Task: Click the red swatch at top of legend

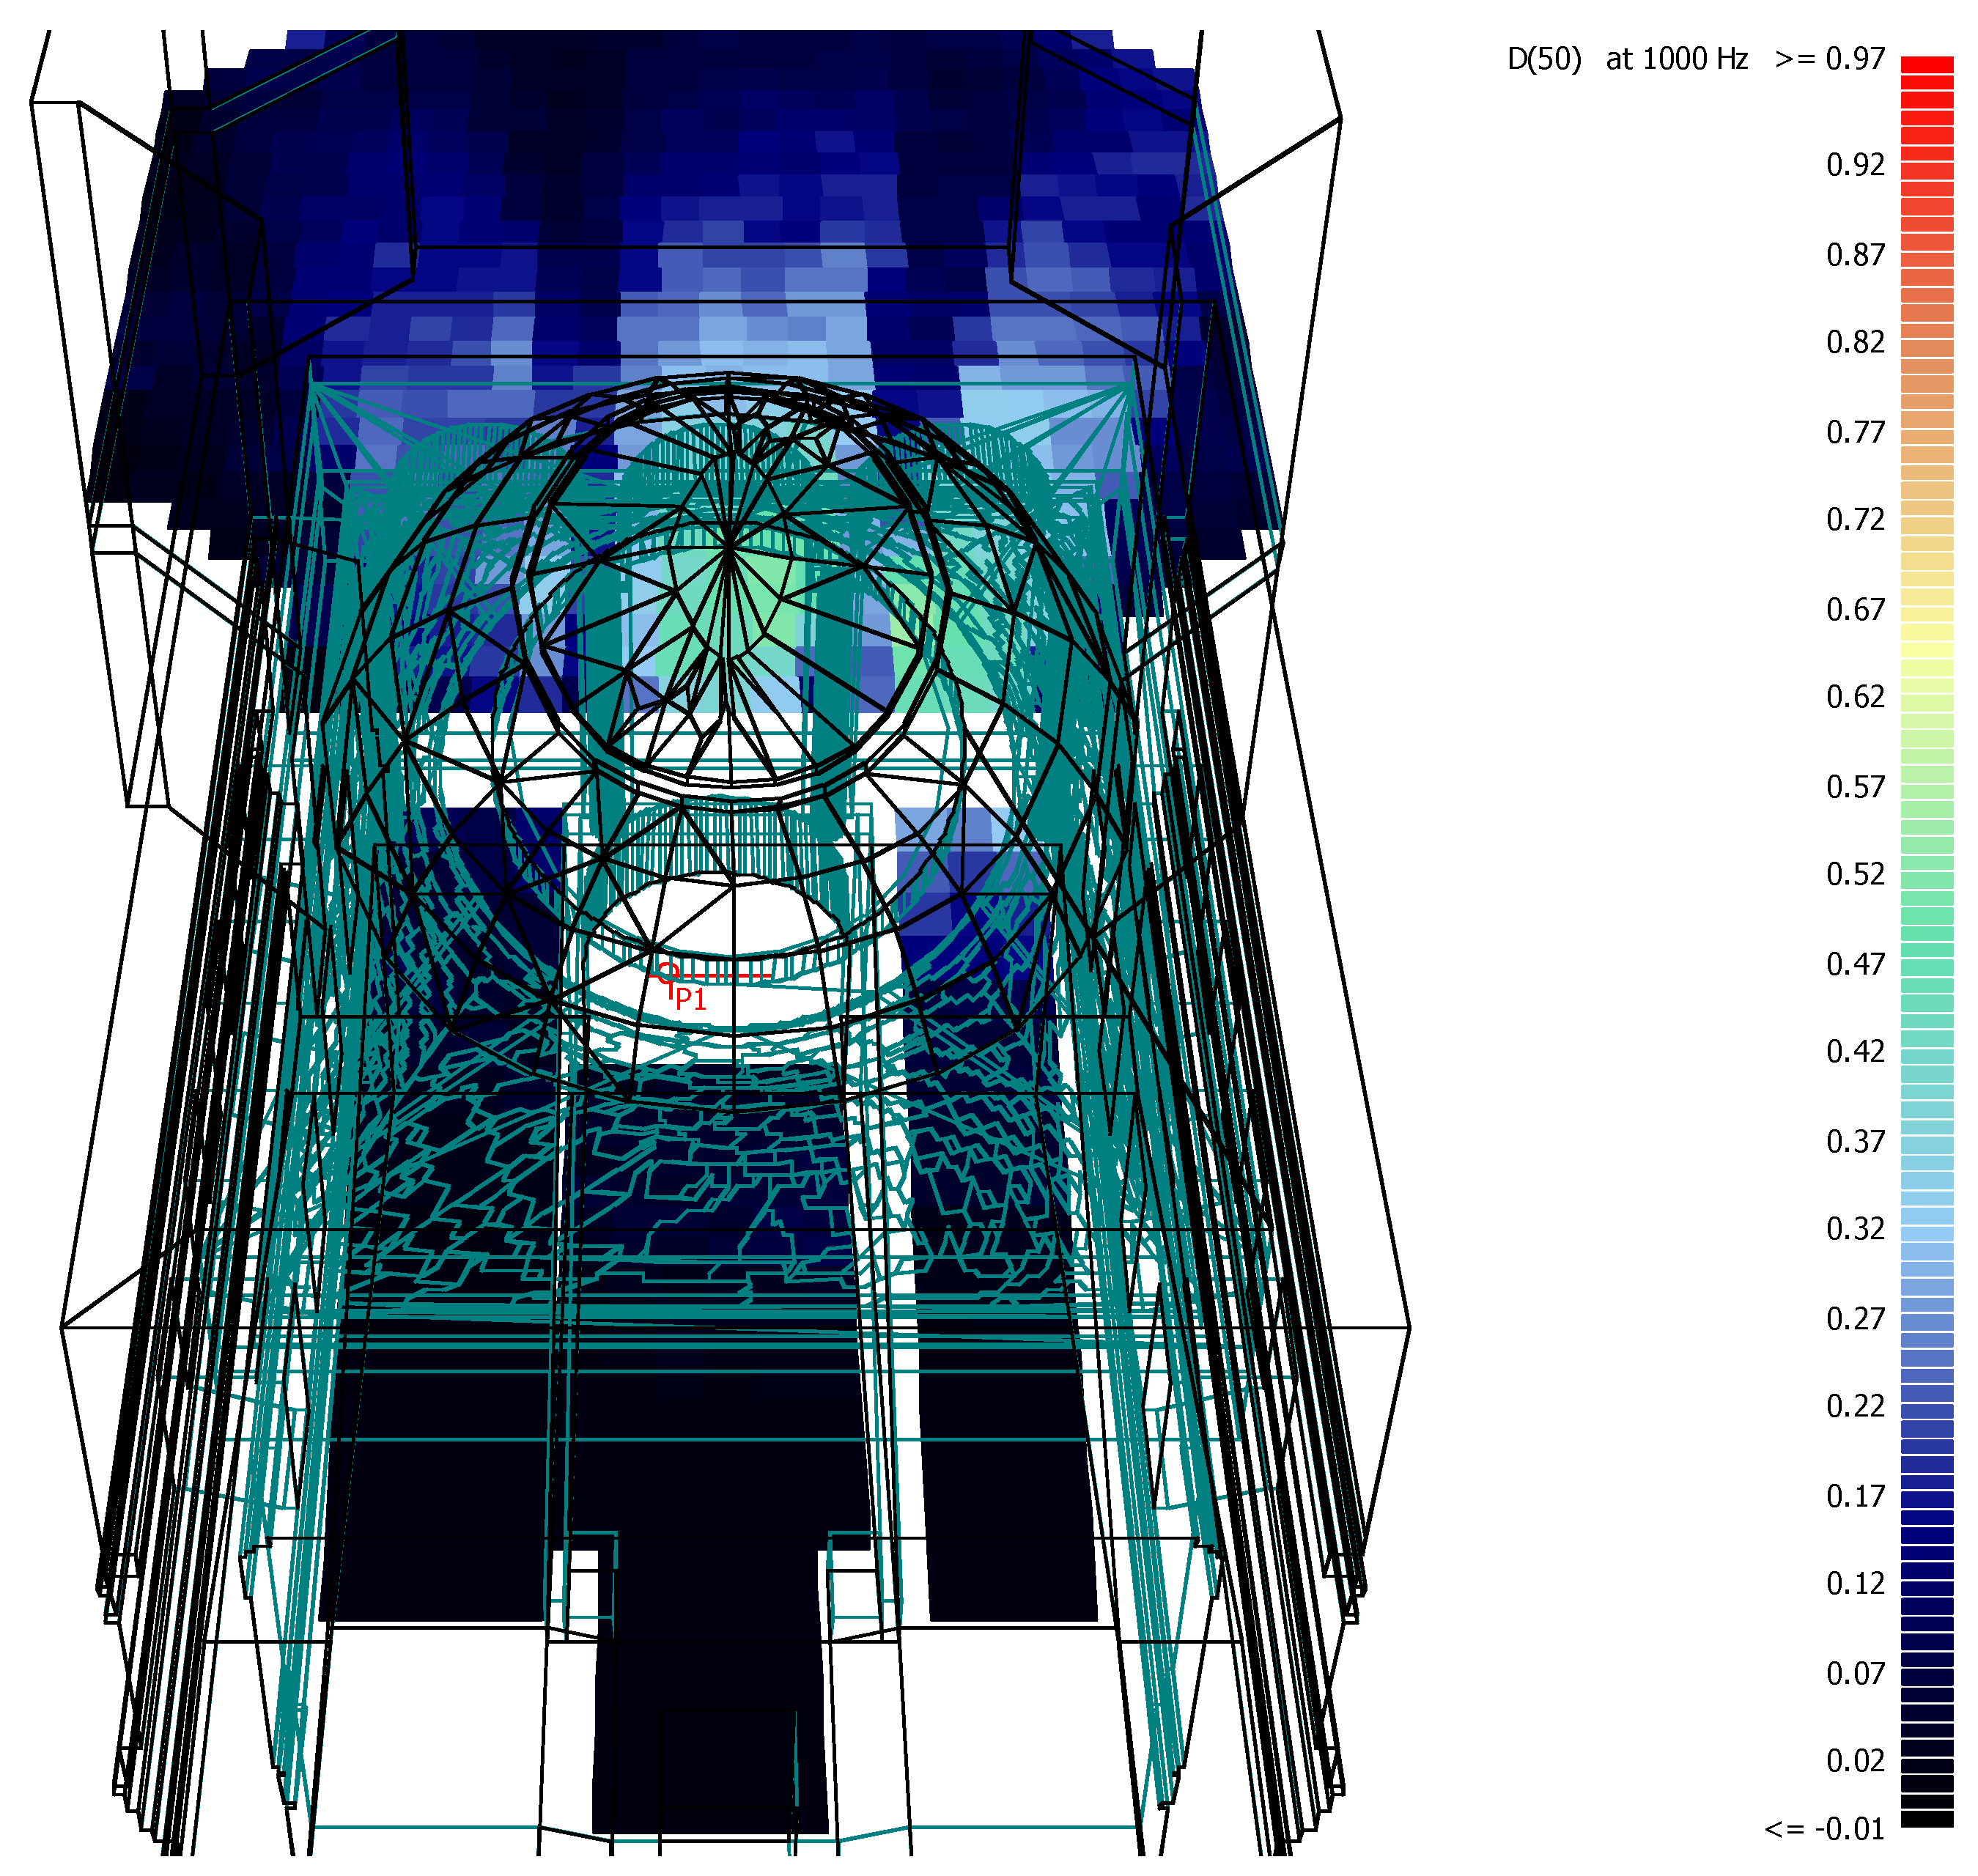Action: (x=1926, y=66)
